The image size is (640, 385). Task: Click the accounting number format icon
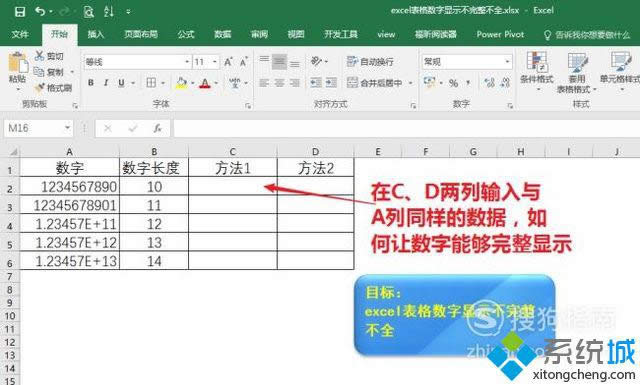[x=429, y=82]
